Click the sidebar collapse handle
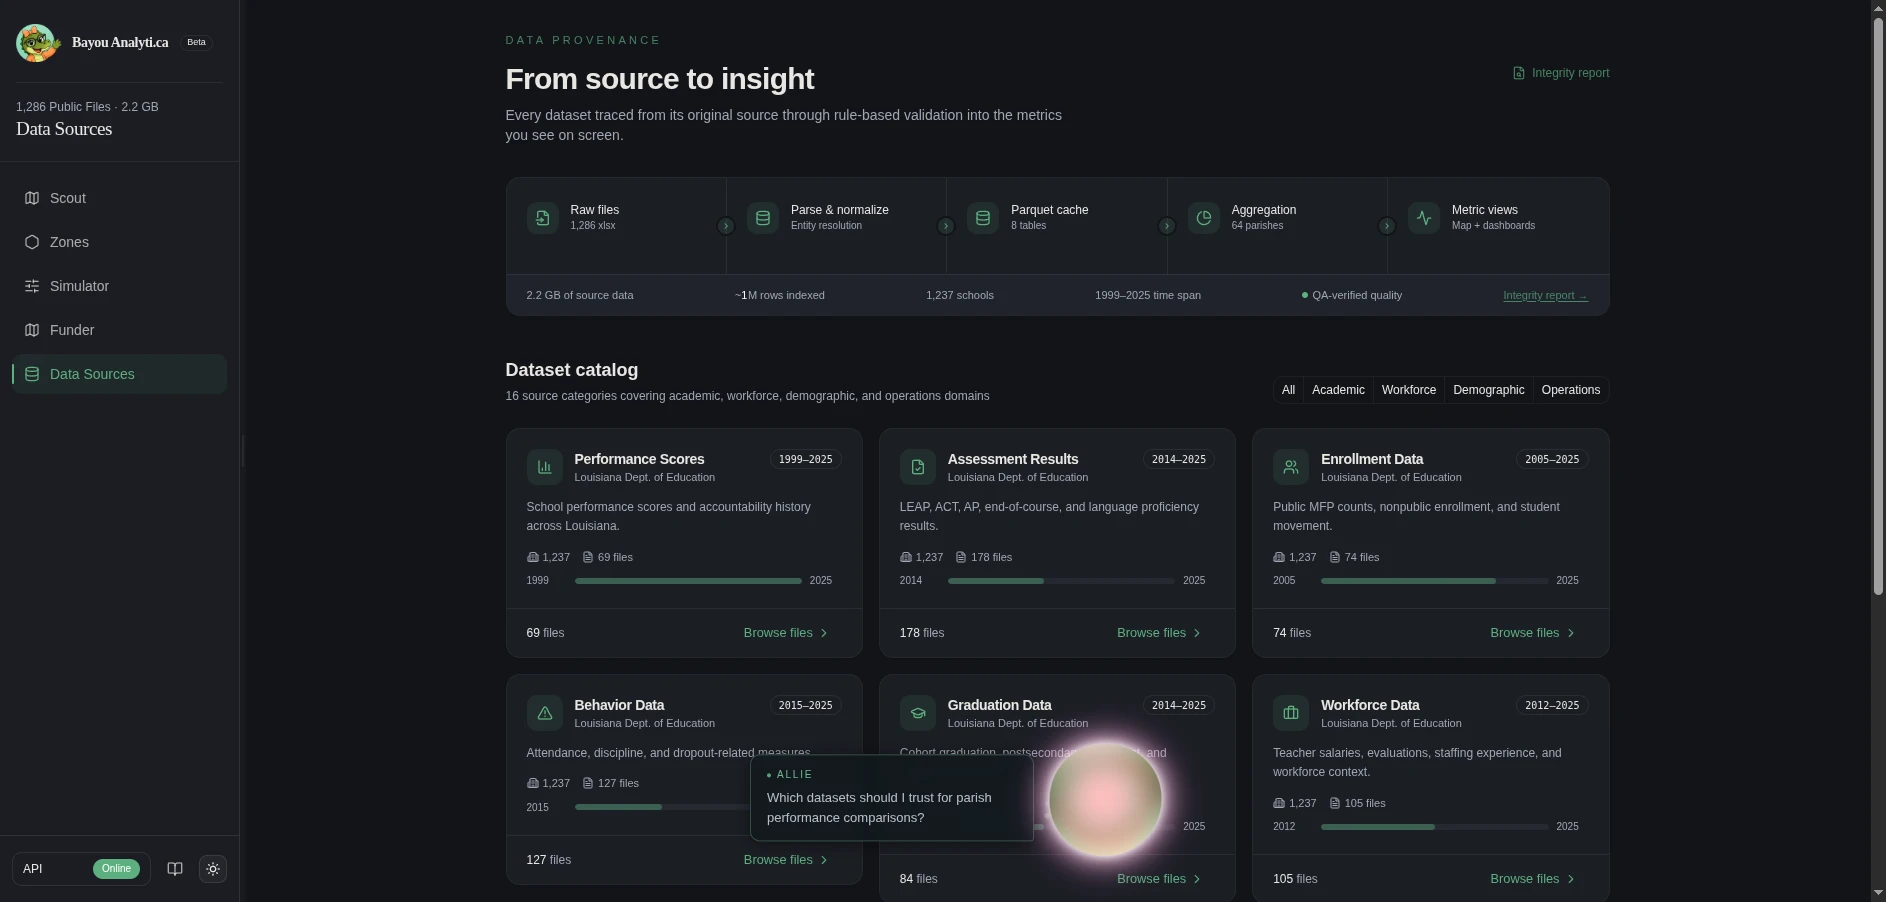 (243, 451)
